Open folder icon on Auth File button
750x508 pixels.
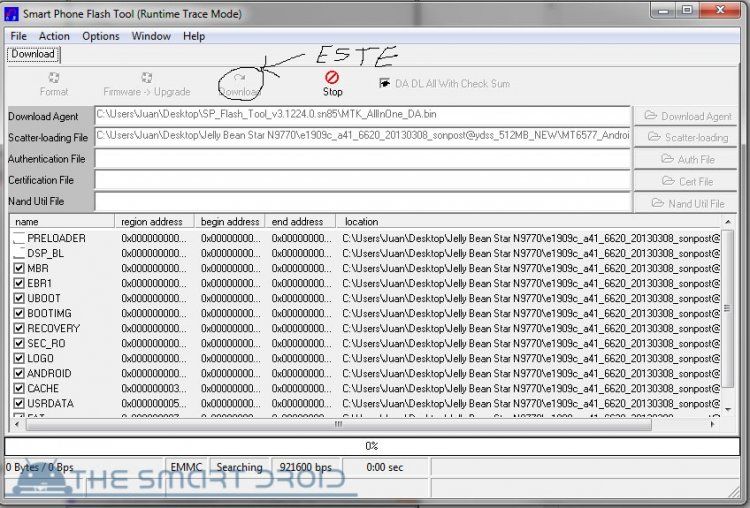667,158
